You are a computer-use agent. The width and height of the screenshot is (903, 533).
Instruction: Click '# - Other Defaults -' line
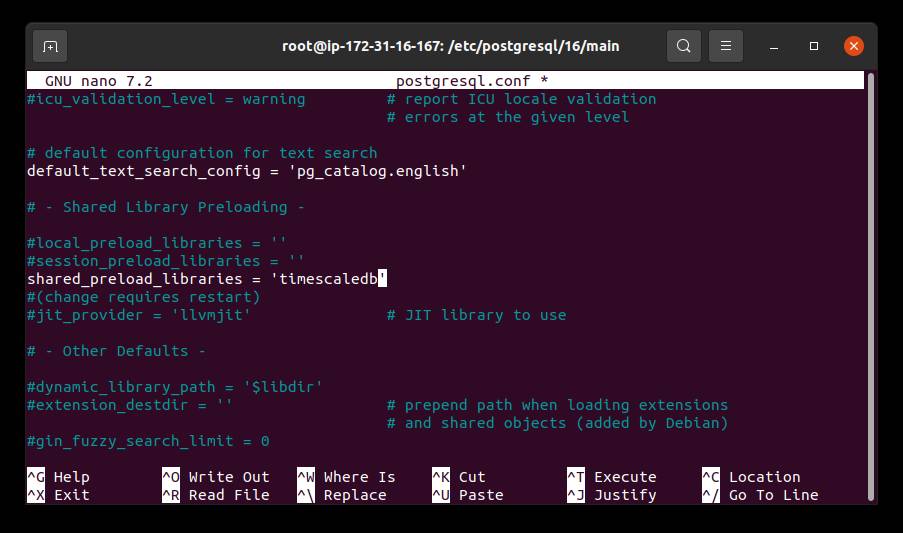click(x=116, y=351)
